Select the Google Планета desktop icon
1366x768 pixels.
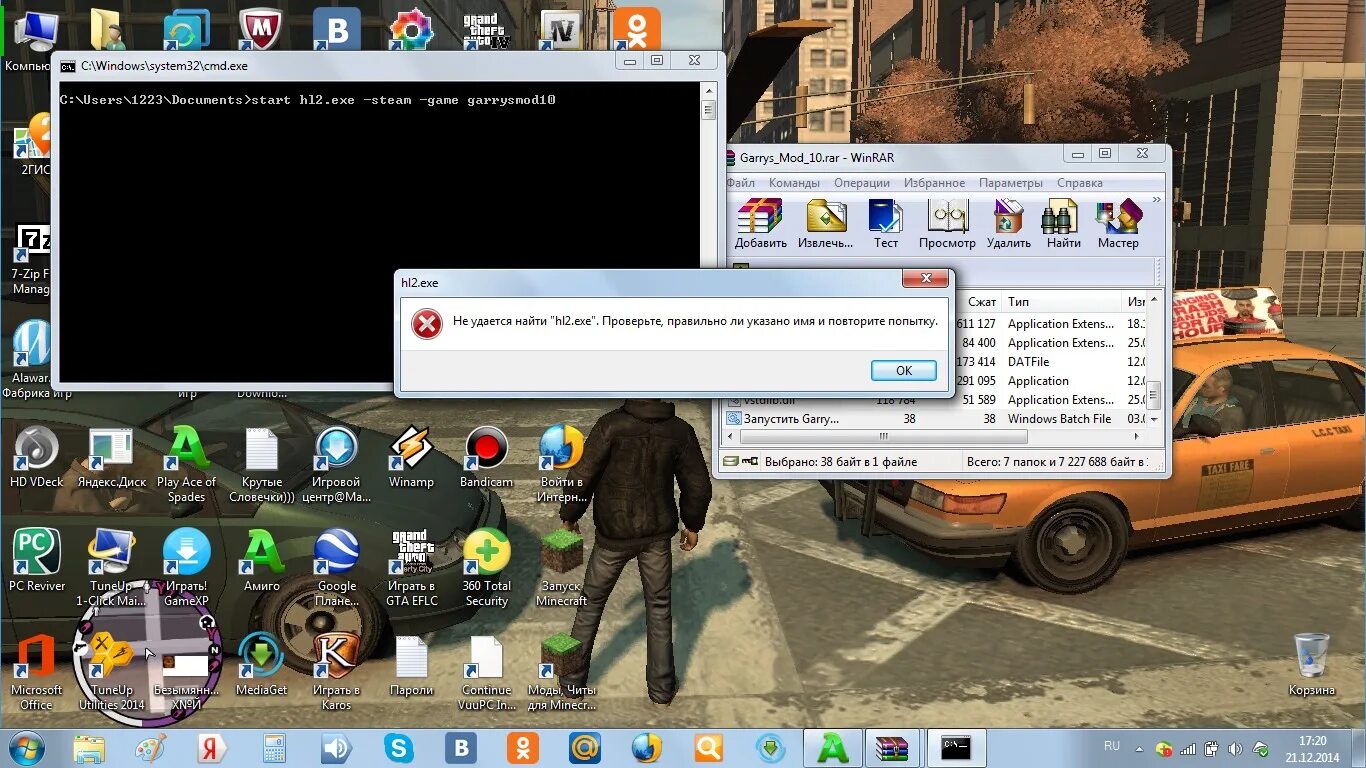[x=337, y=567]
